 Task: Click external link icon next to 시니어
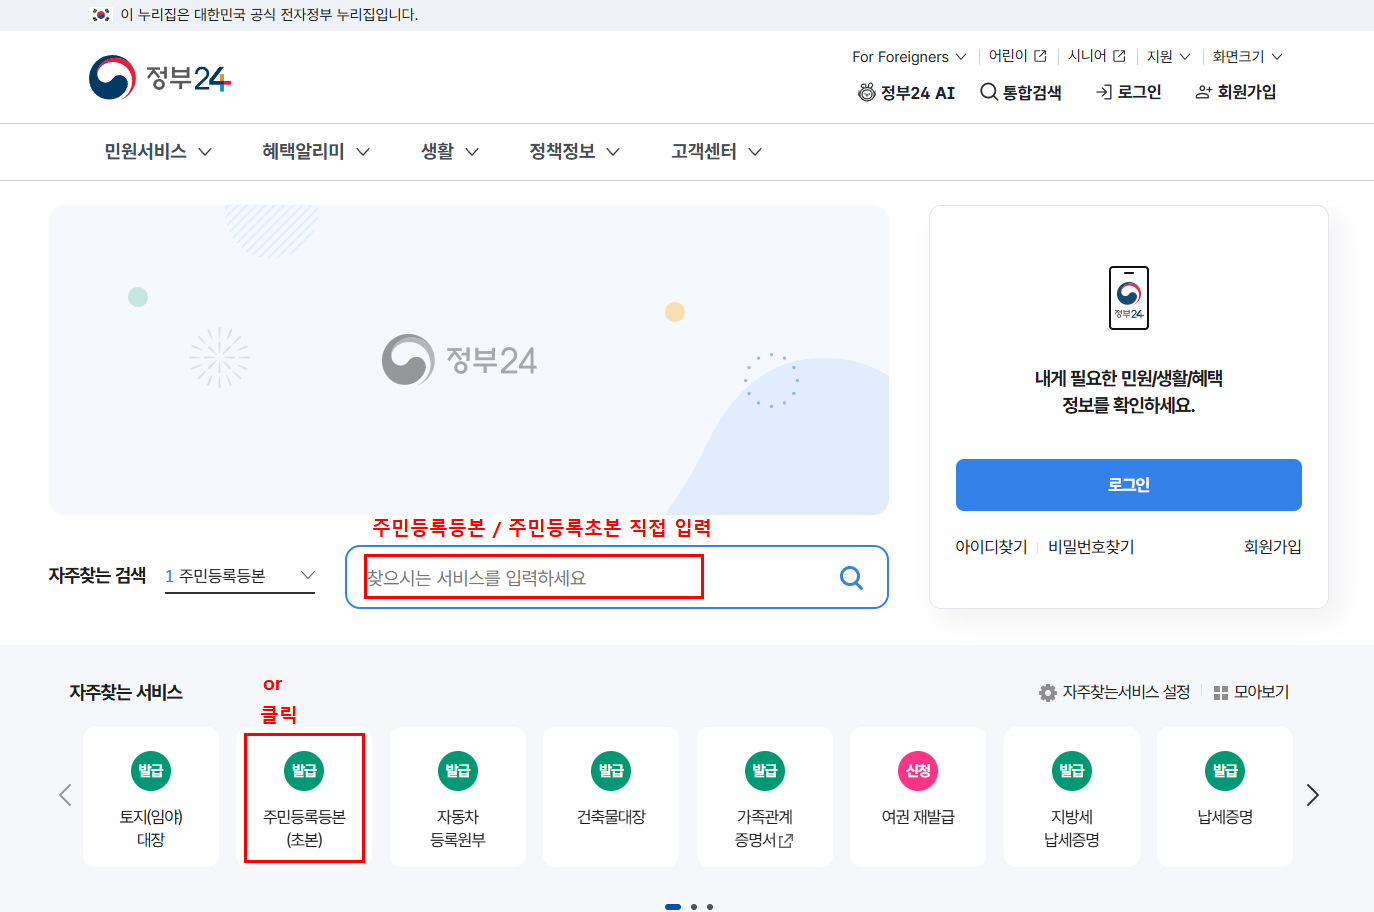pos(1119,56)
